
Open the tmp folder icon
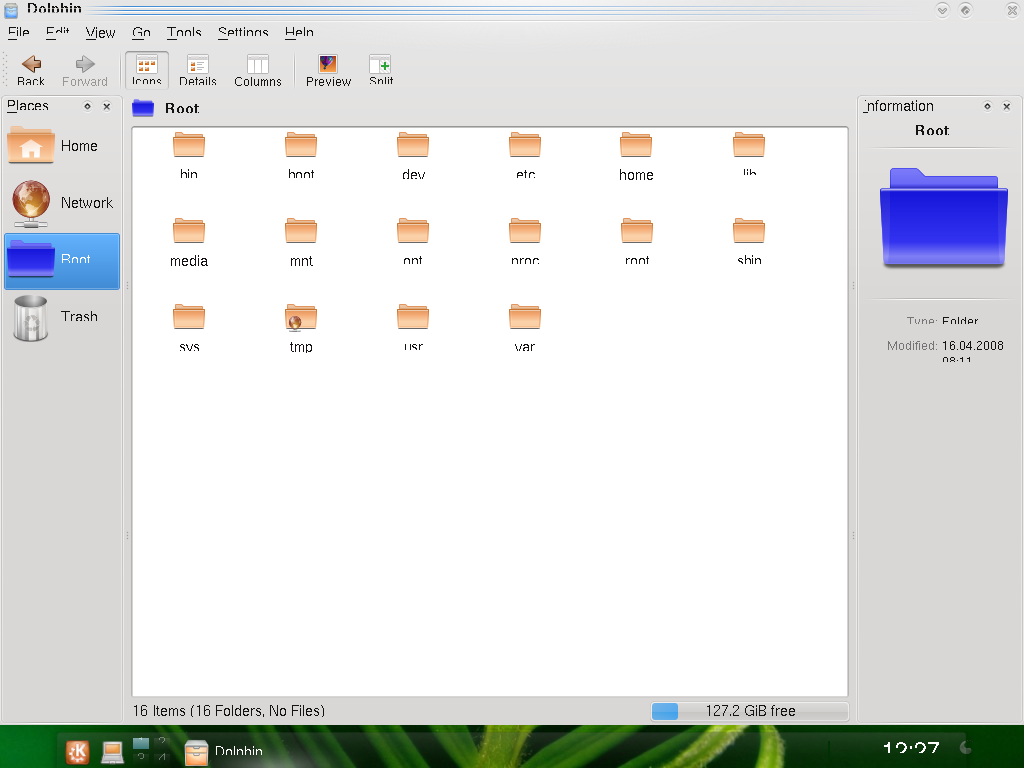point(301,318)
